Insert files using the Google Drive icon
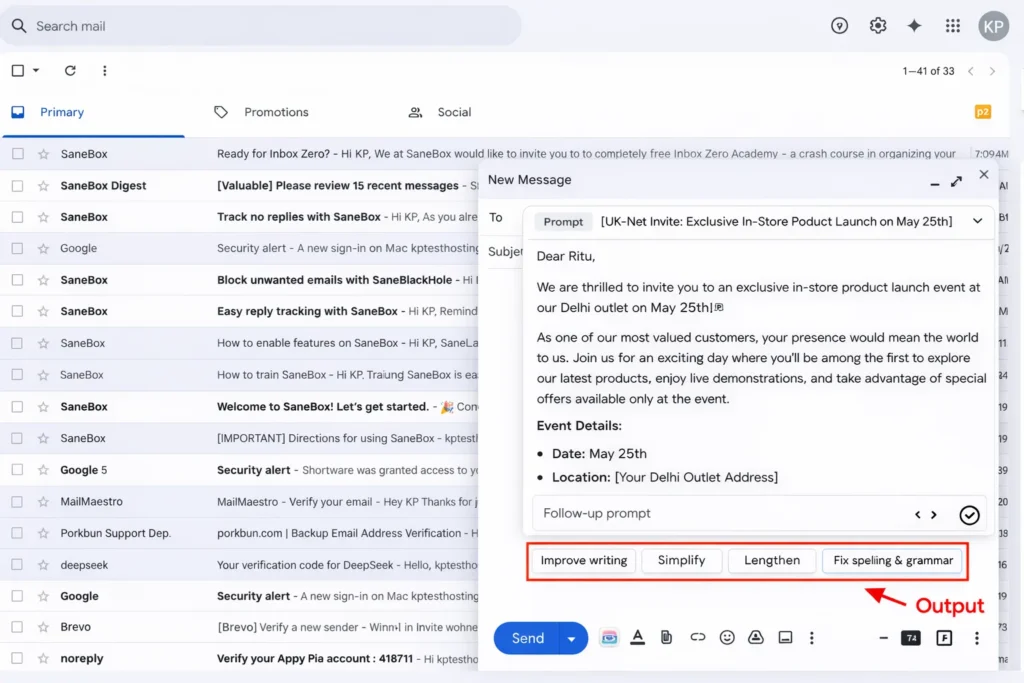 (x=756, y=638)
